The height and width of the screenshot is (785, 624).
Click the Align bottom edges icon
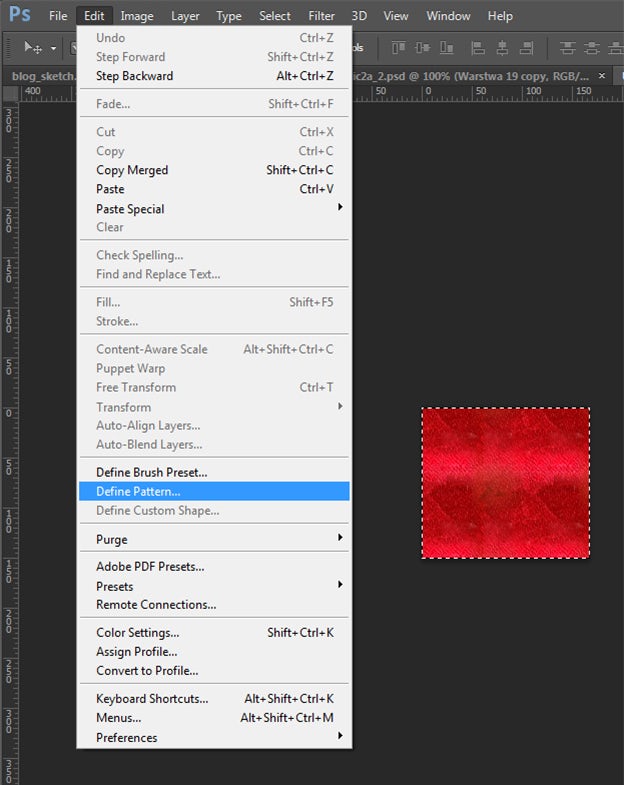click(445, 48)
